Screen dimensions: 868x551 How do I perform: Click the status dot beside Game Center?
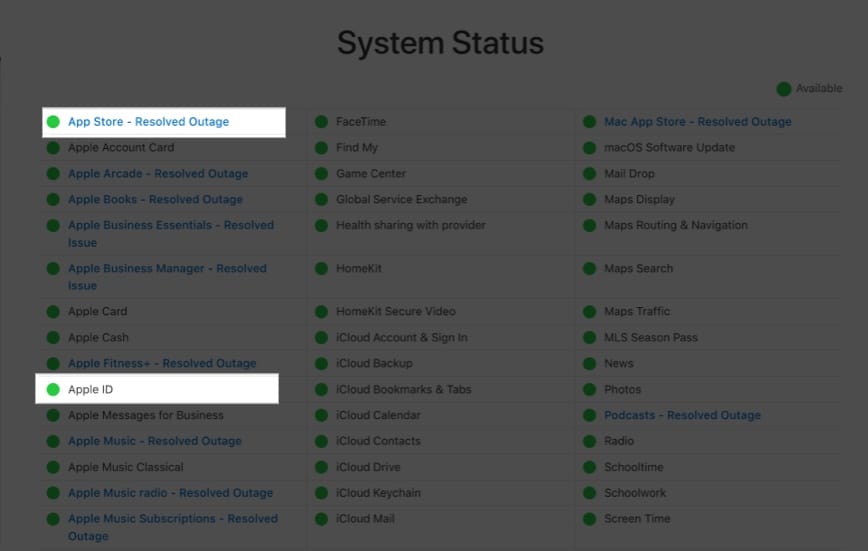321,174
